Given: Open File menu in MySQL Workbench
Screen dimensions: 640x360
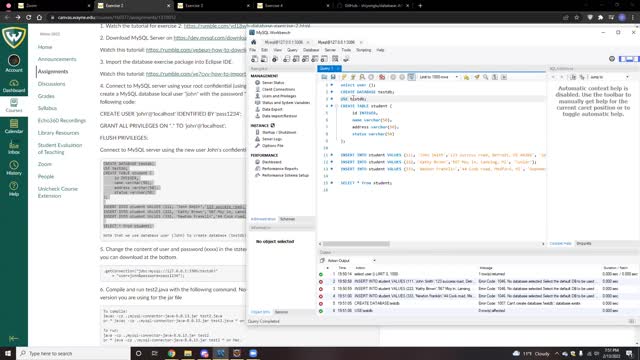Looking at the screenshot, I should pos(253,50).
